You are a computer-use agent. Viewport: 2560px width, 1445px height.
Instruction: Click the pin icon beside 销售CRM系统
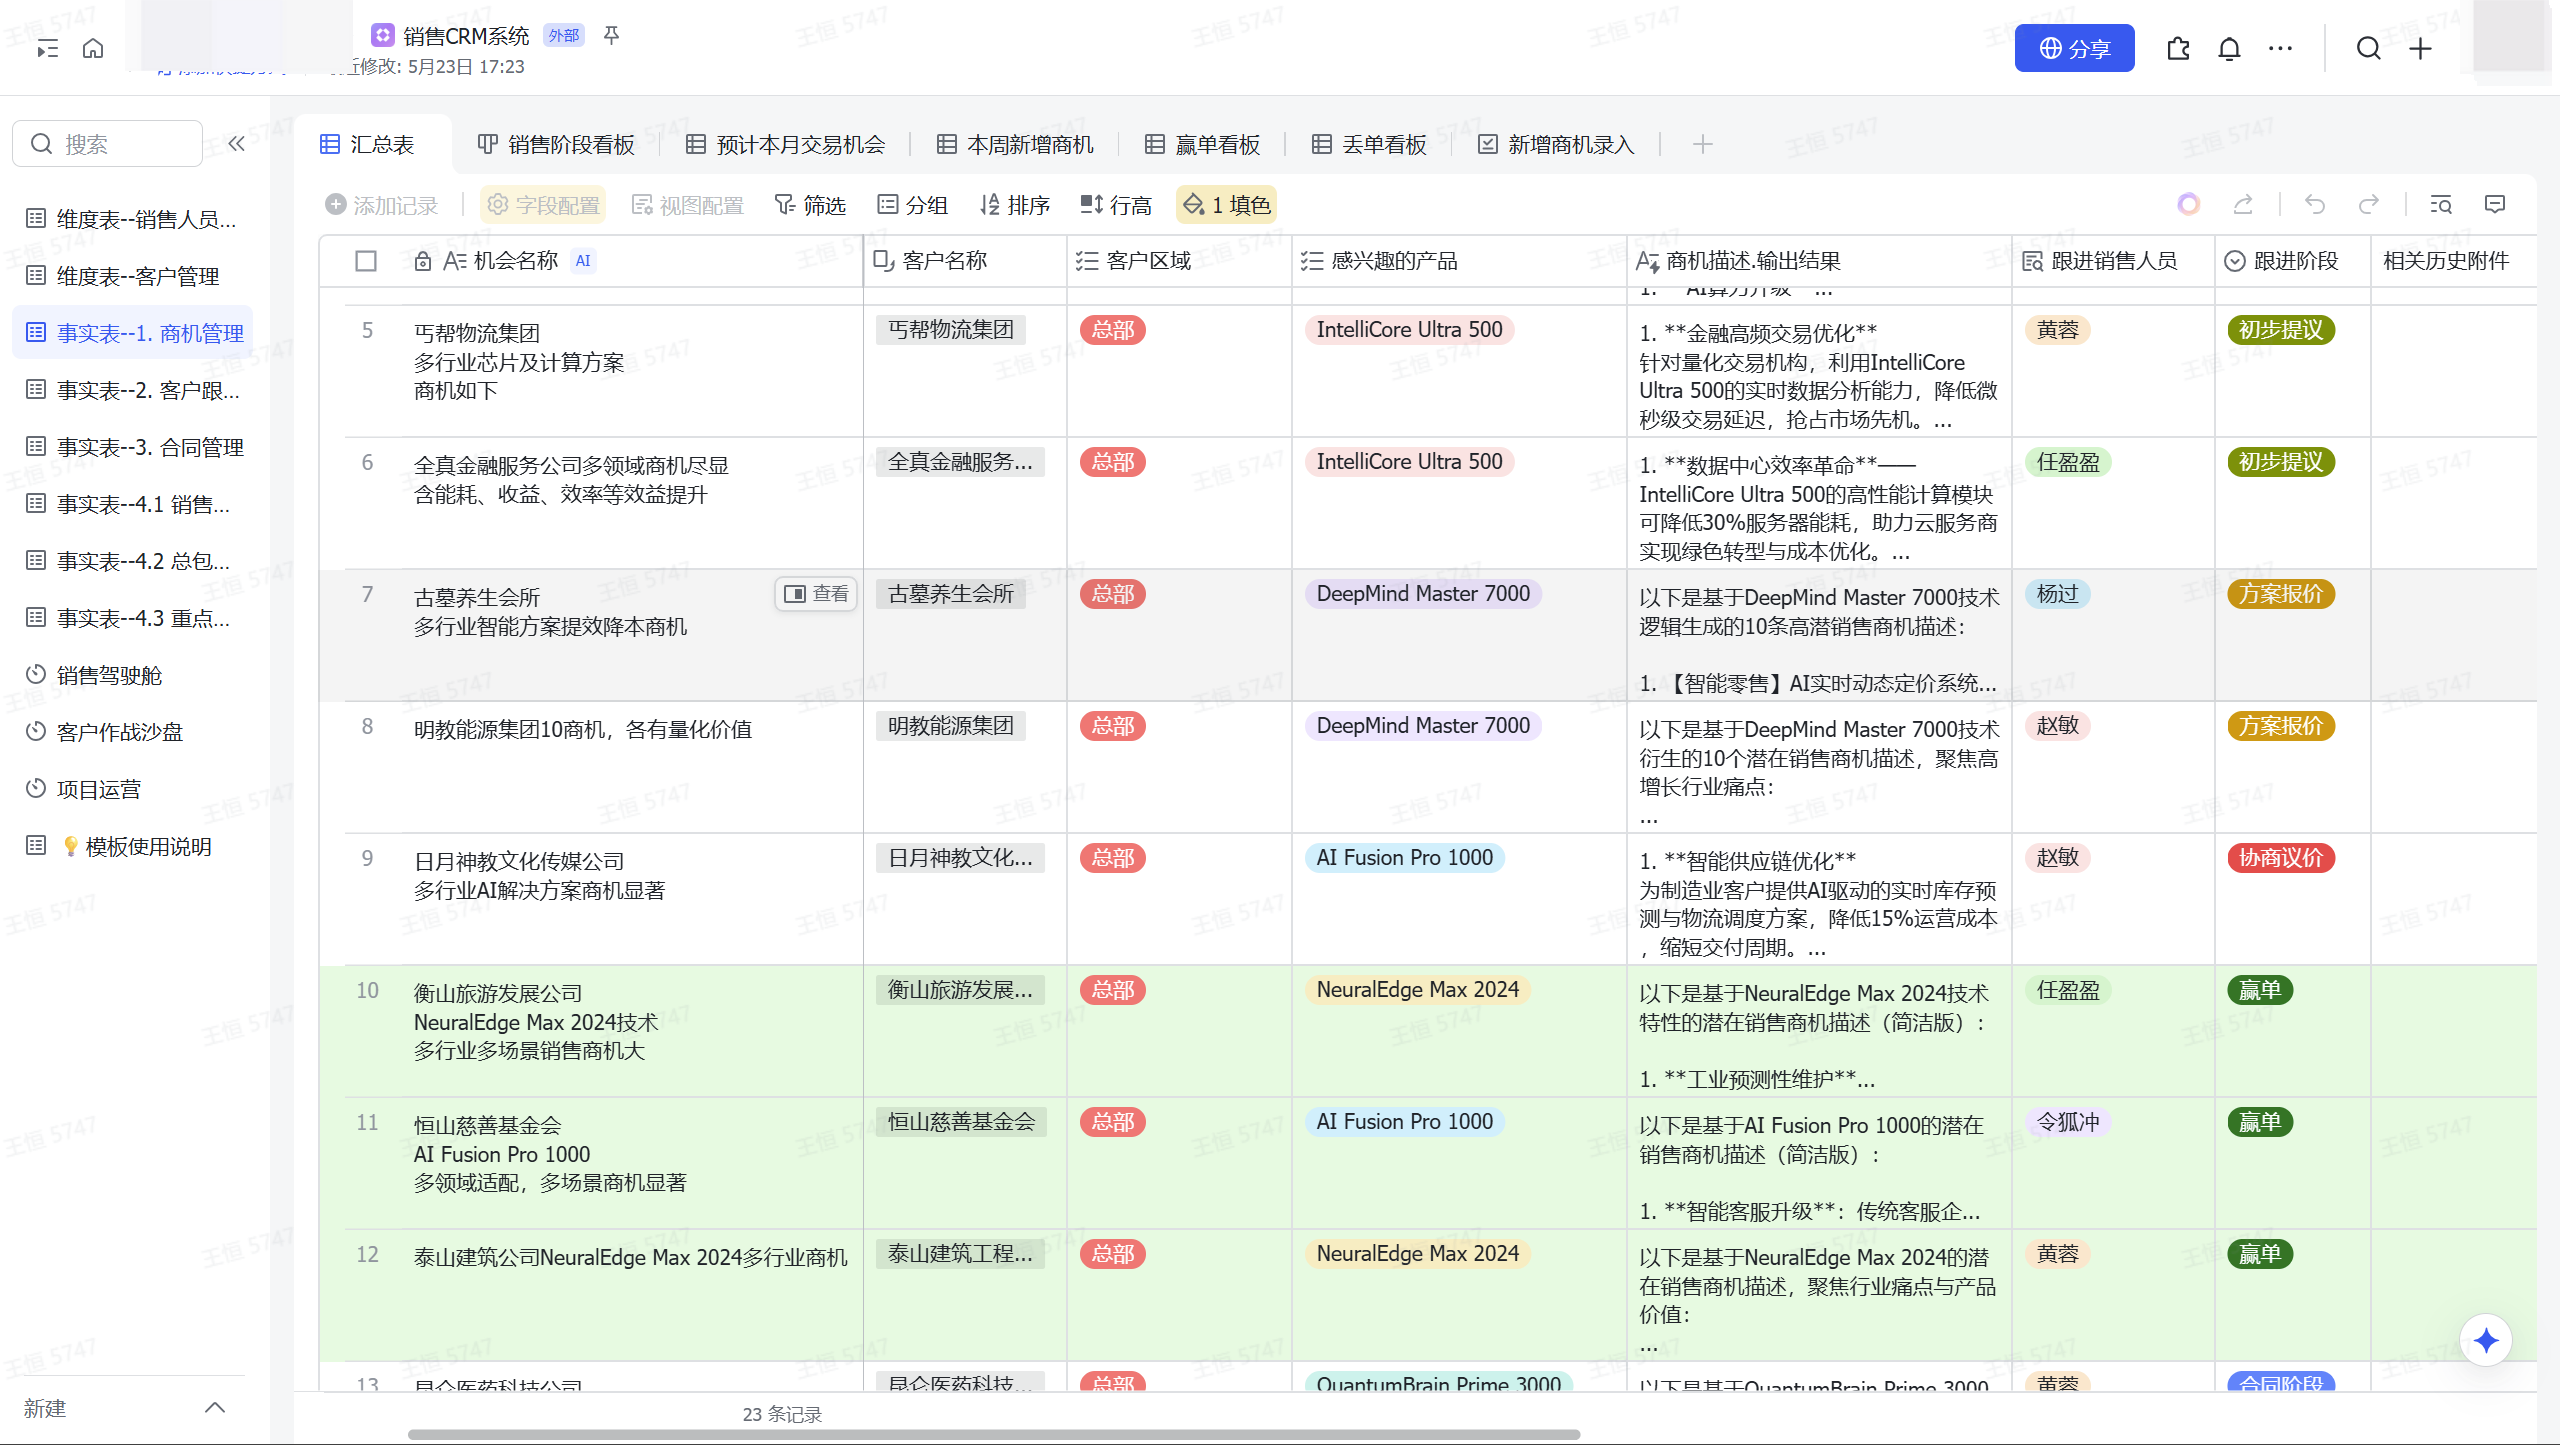[x=611, y=36]
